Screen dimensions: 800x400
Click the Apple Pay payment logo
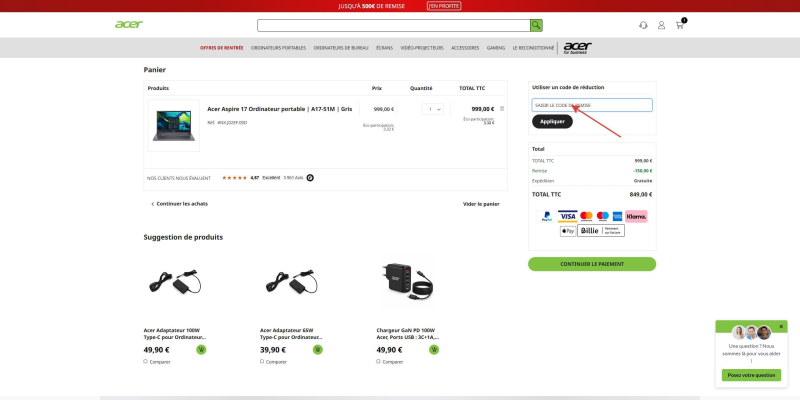click(568, 231)
